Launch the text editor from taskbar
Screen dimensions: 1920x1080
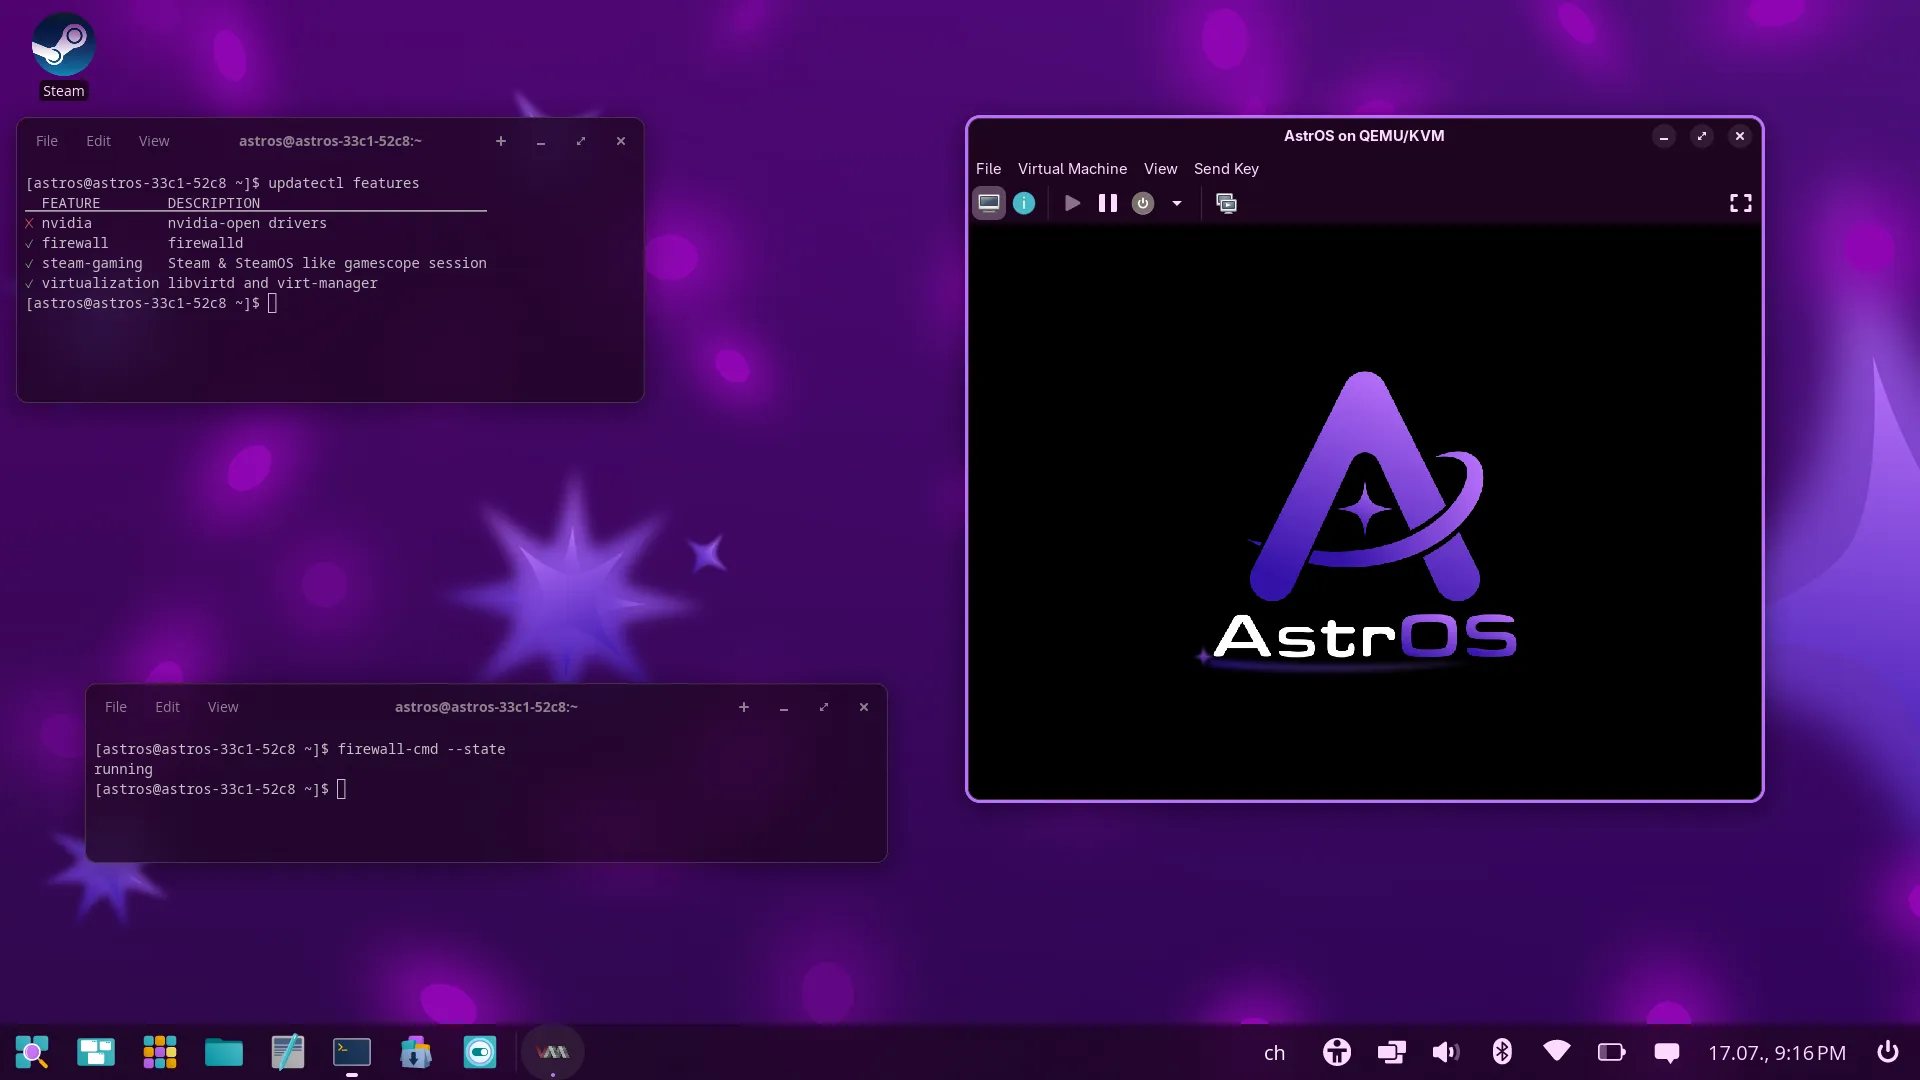click(288, 1052)
